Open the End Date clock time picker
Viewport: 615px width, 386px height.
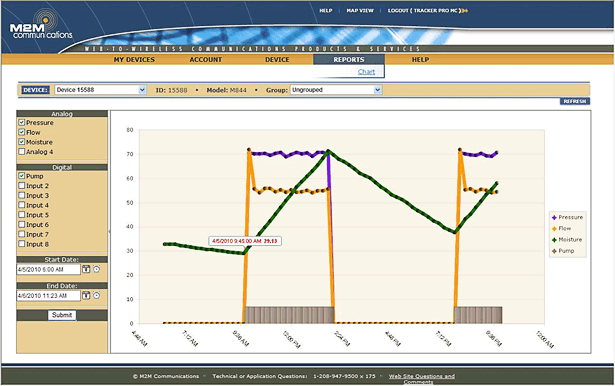[96, 295]
